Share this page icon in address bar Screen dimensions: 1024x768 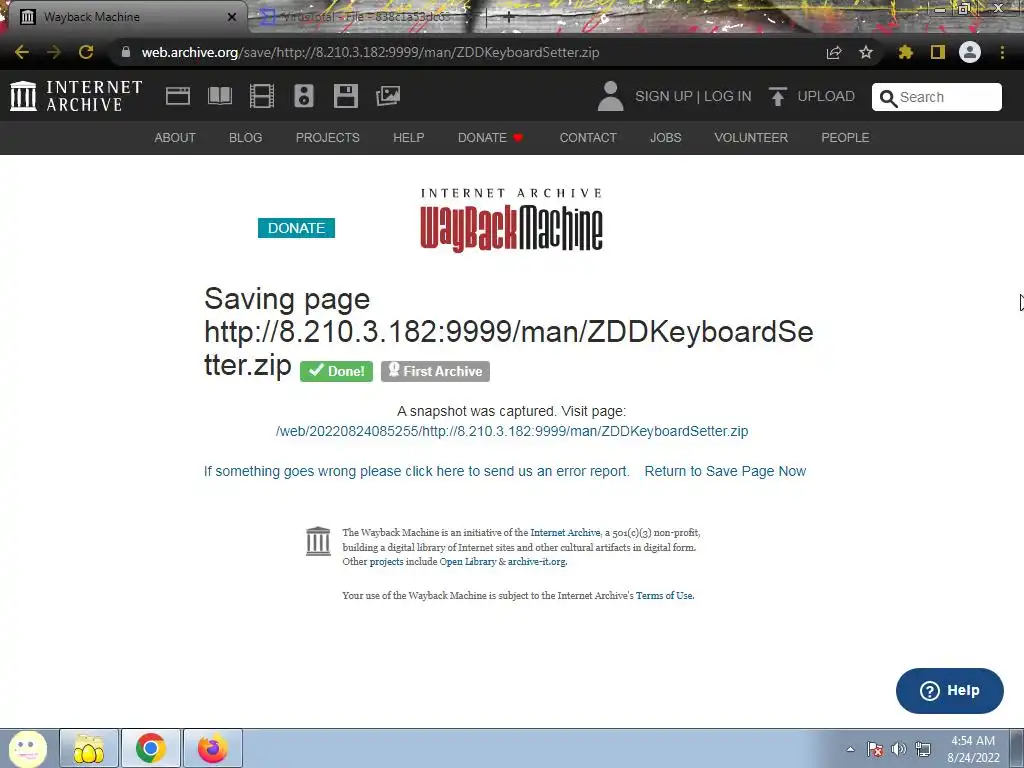point(834,52)
